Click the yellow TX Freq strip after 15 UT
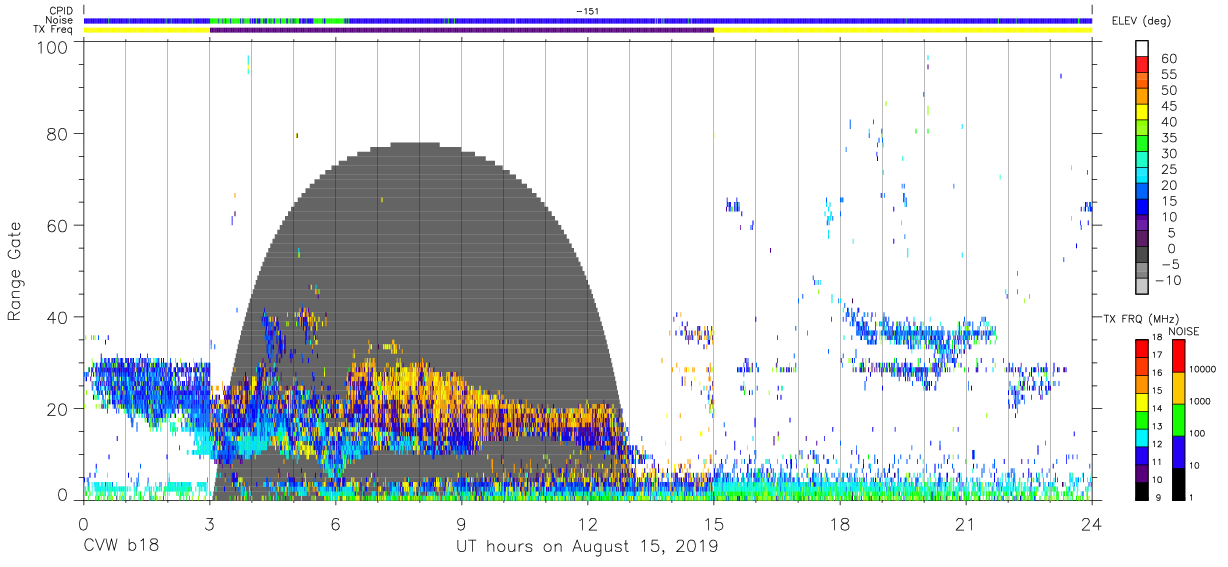This screenshot has width=1228, height=567. click(x=903, y=30)
